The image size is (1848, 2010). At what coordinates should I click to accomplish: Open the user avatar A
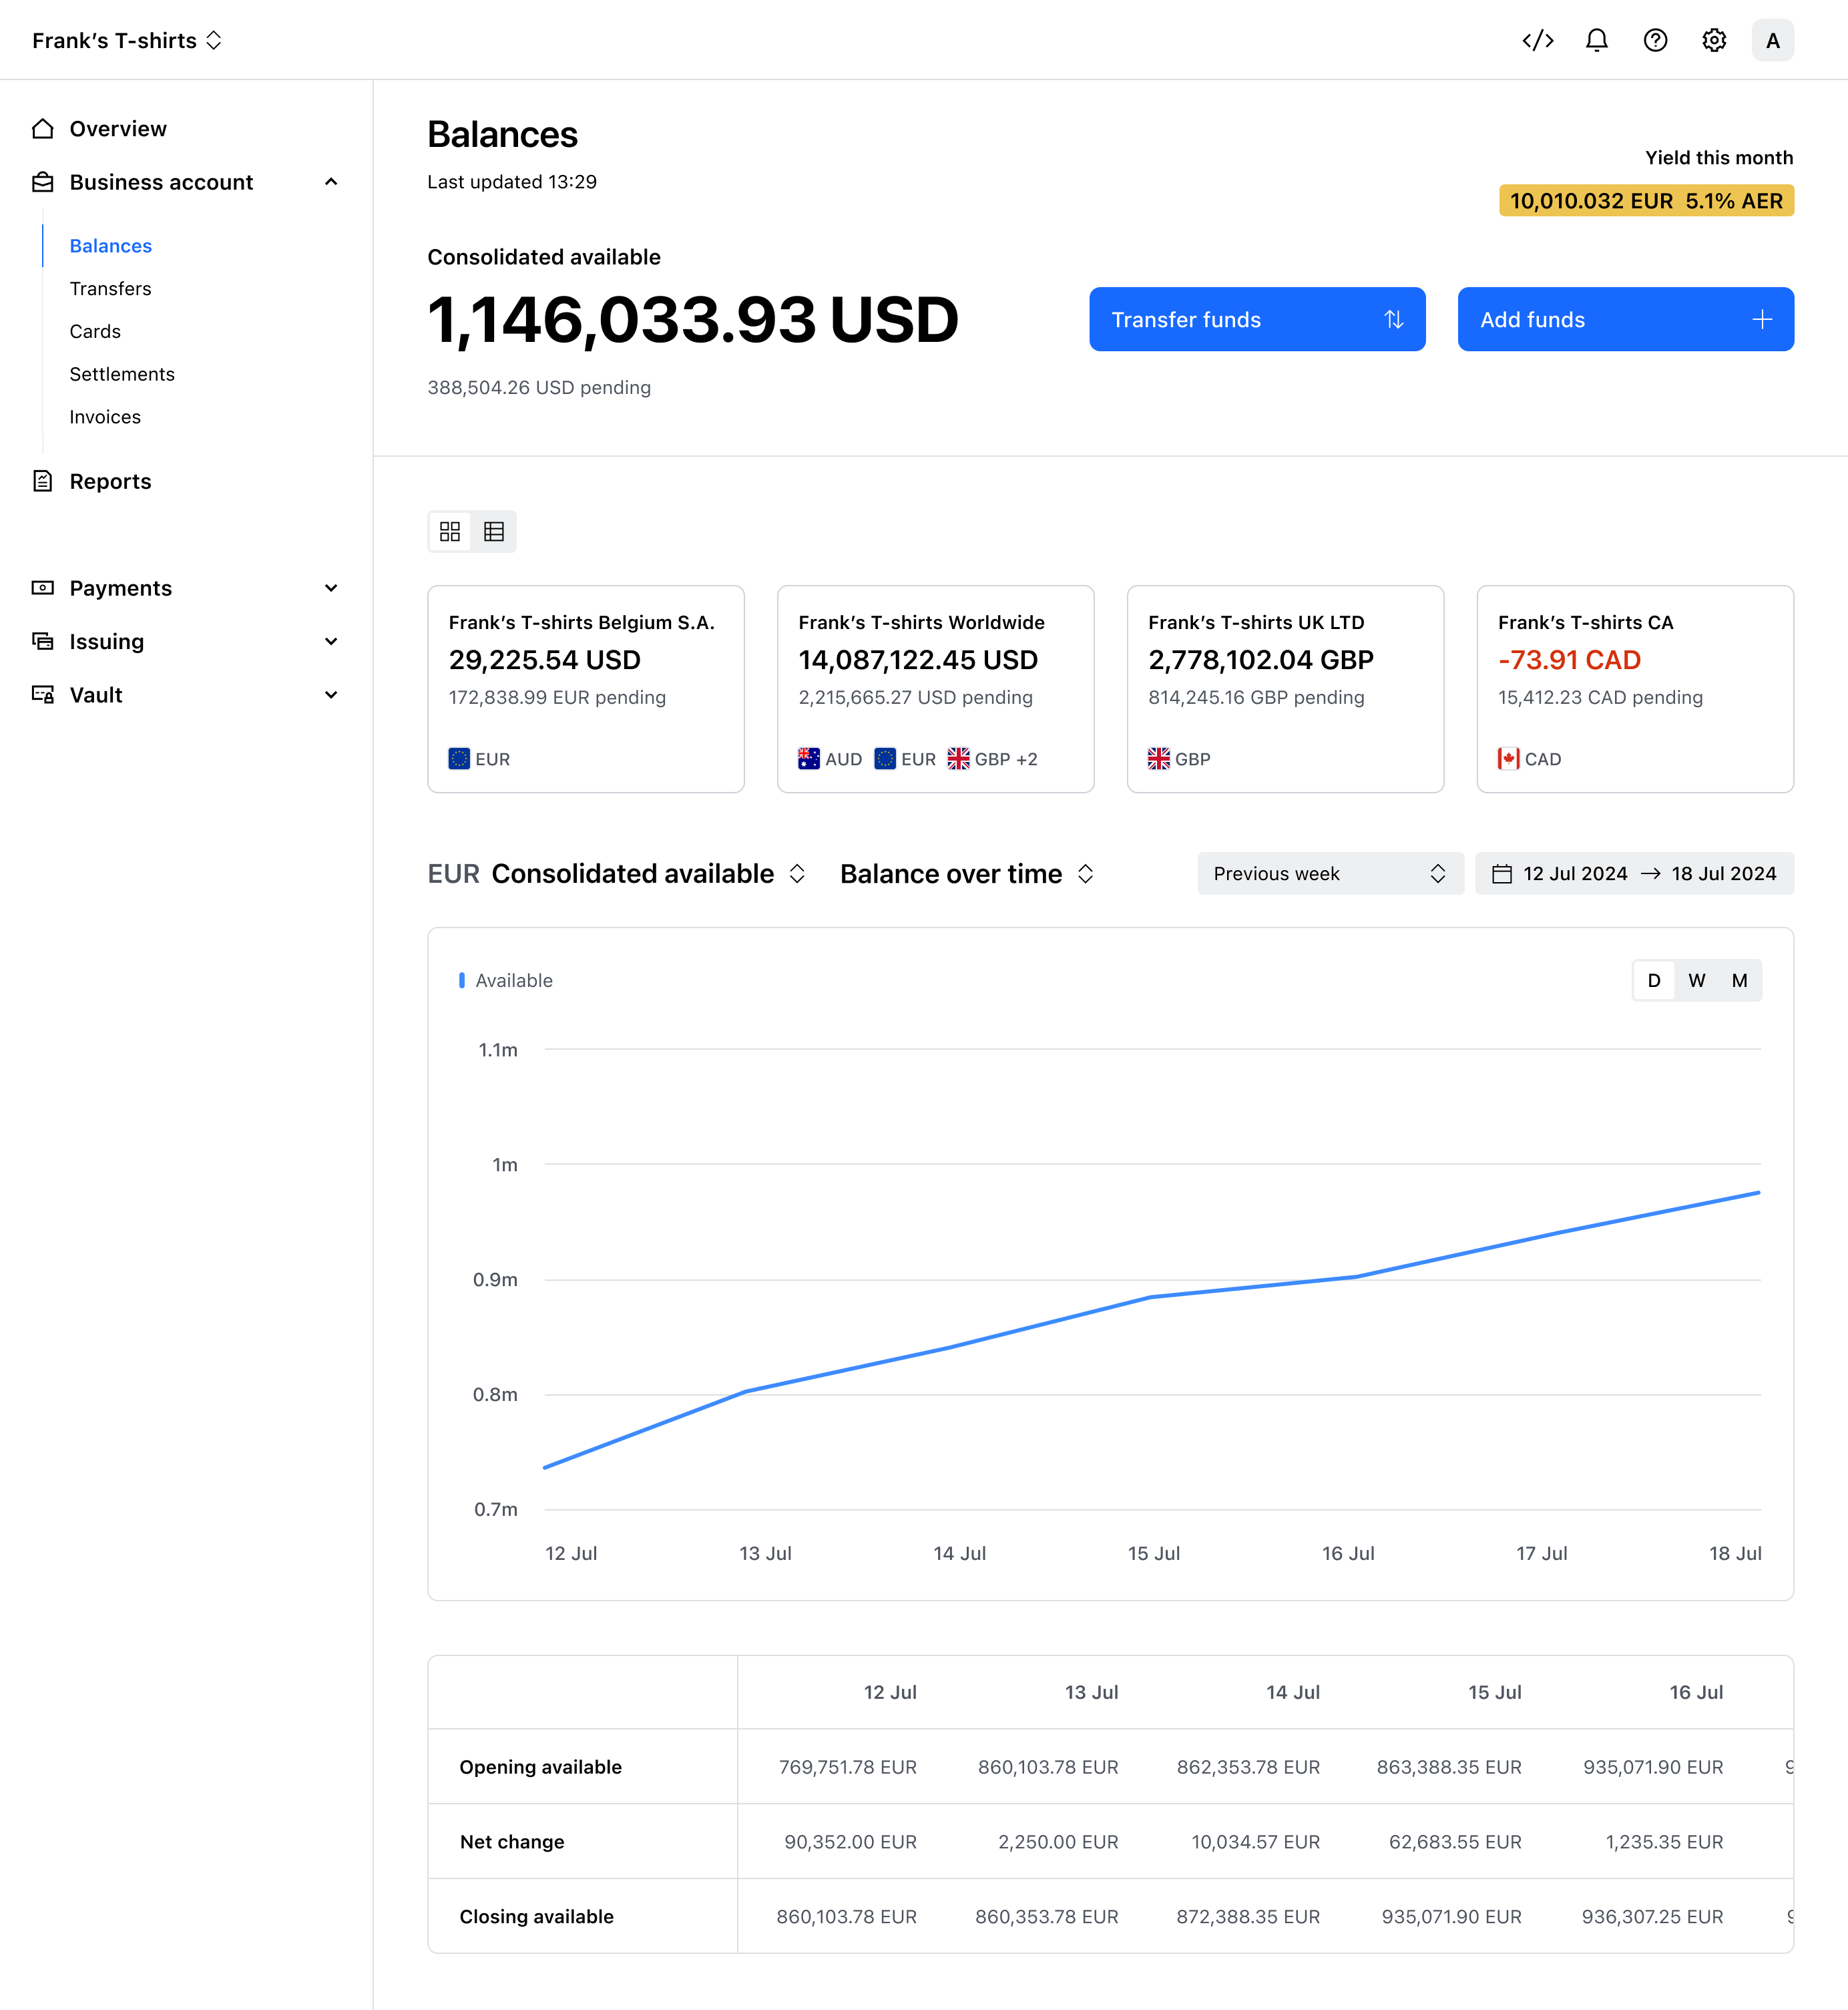coord(1772,40)
